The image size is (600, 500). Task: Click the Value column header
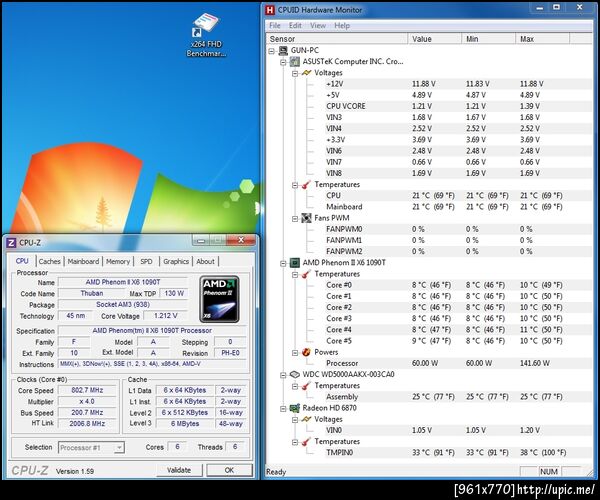click(434, 39)
